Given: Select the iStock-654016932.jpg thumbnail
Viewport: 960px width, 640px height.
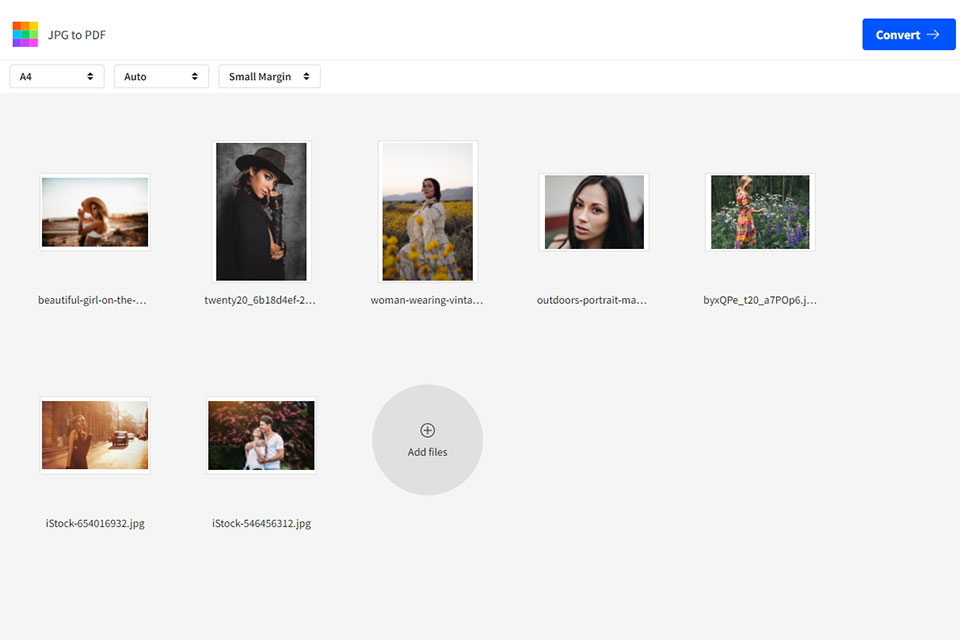Looking at the screenshot, I should [95, 435].
